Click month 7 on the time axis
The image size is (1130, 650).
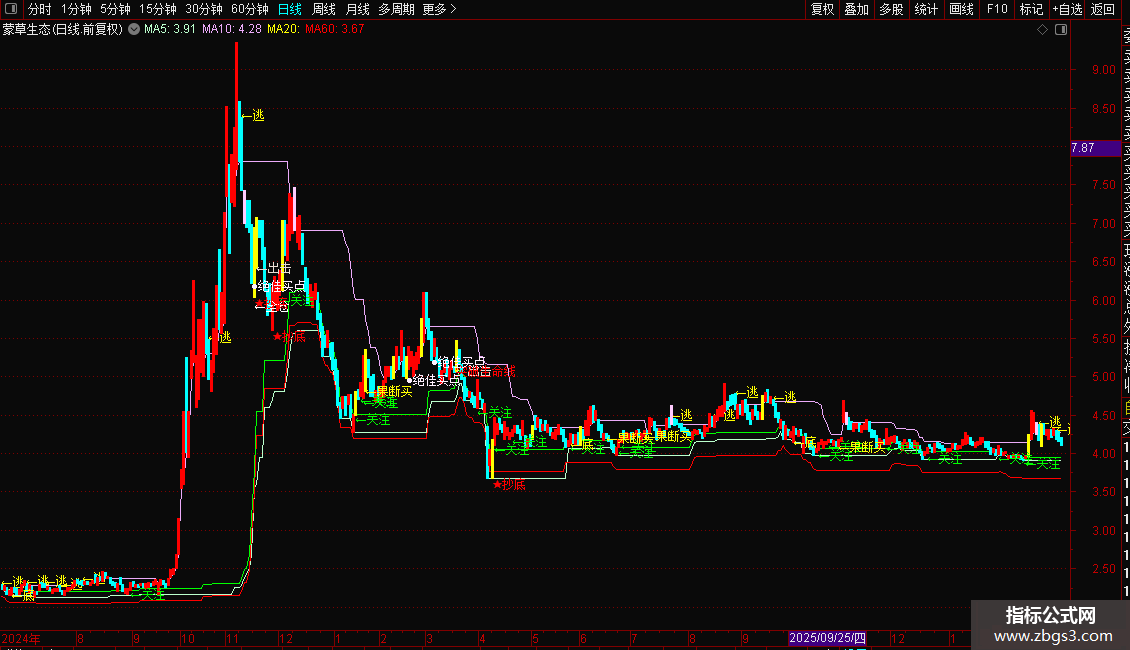pos(633,638)
